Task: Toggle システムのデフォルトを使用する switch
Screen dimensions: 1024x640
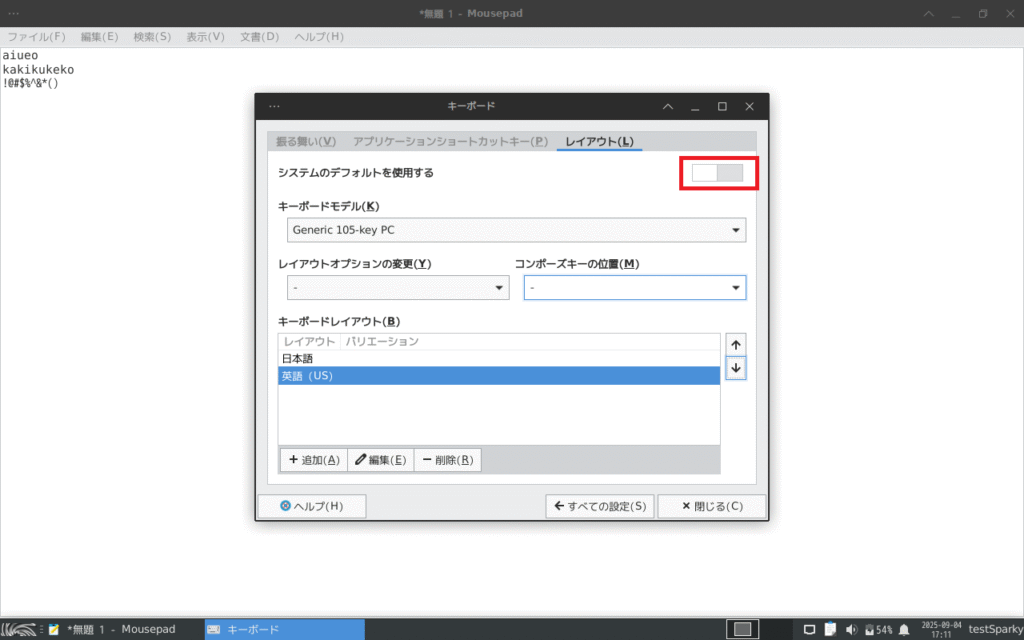Action: (x=718, y=173)
